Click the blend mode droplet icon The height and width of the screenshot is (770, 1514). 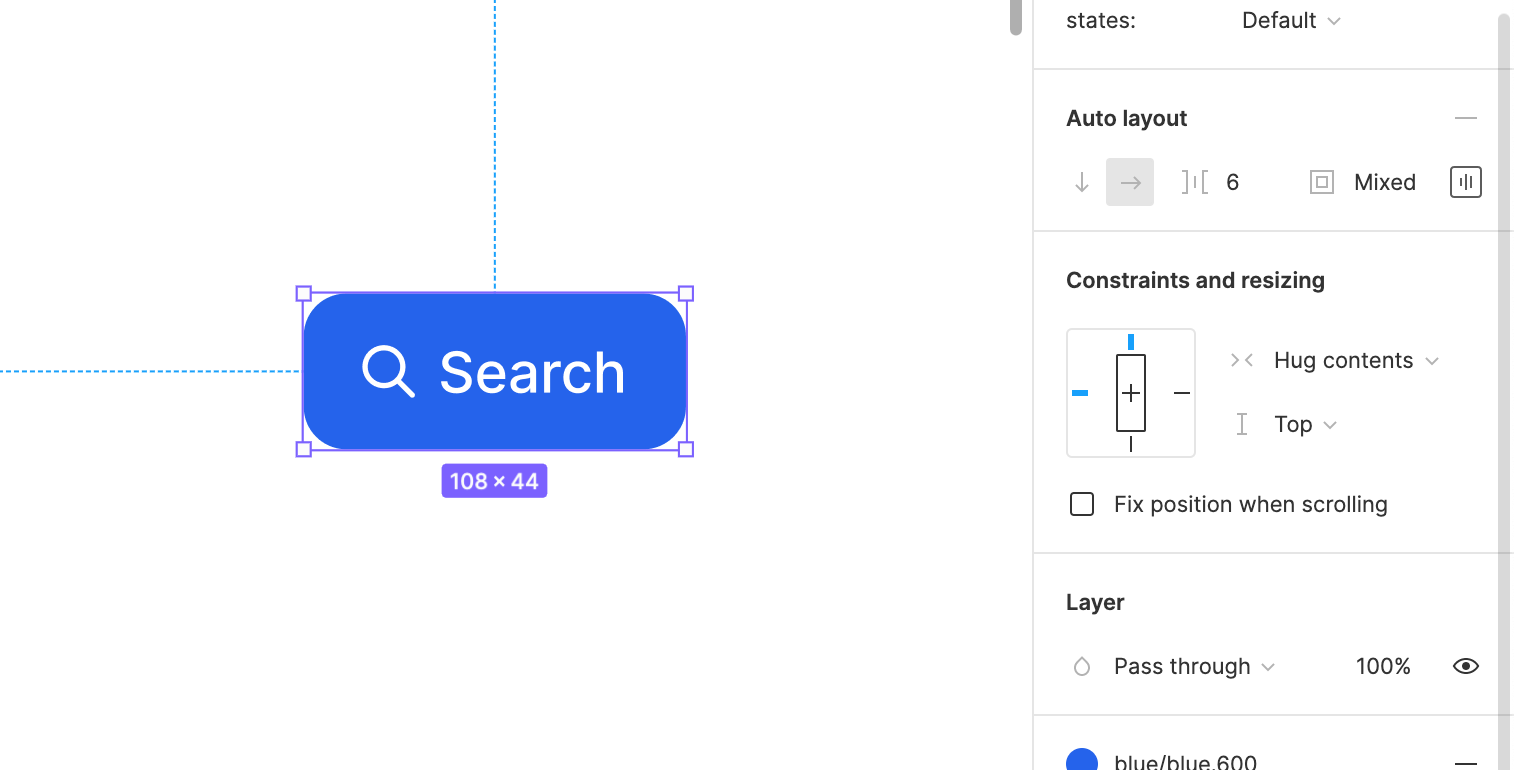[1082, 666]
